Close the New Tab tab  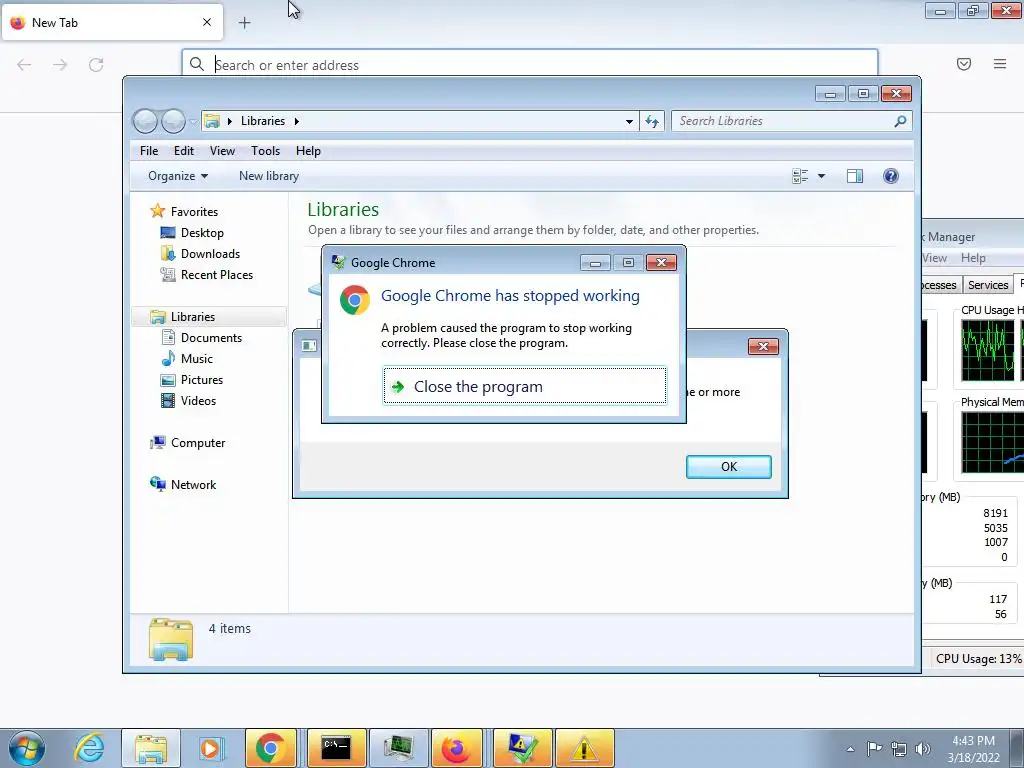click(x=206, y=22)
